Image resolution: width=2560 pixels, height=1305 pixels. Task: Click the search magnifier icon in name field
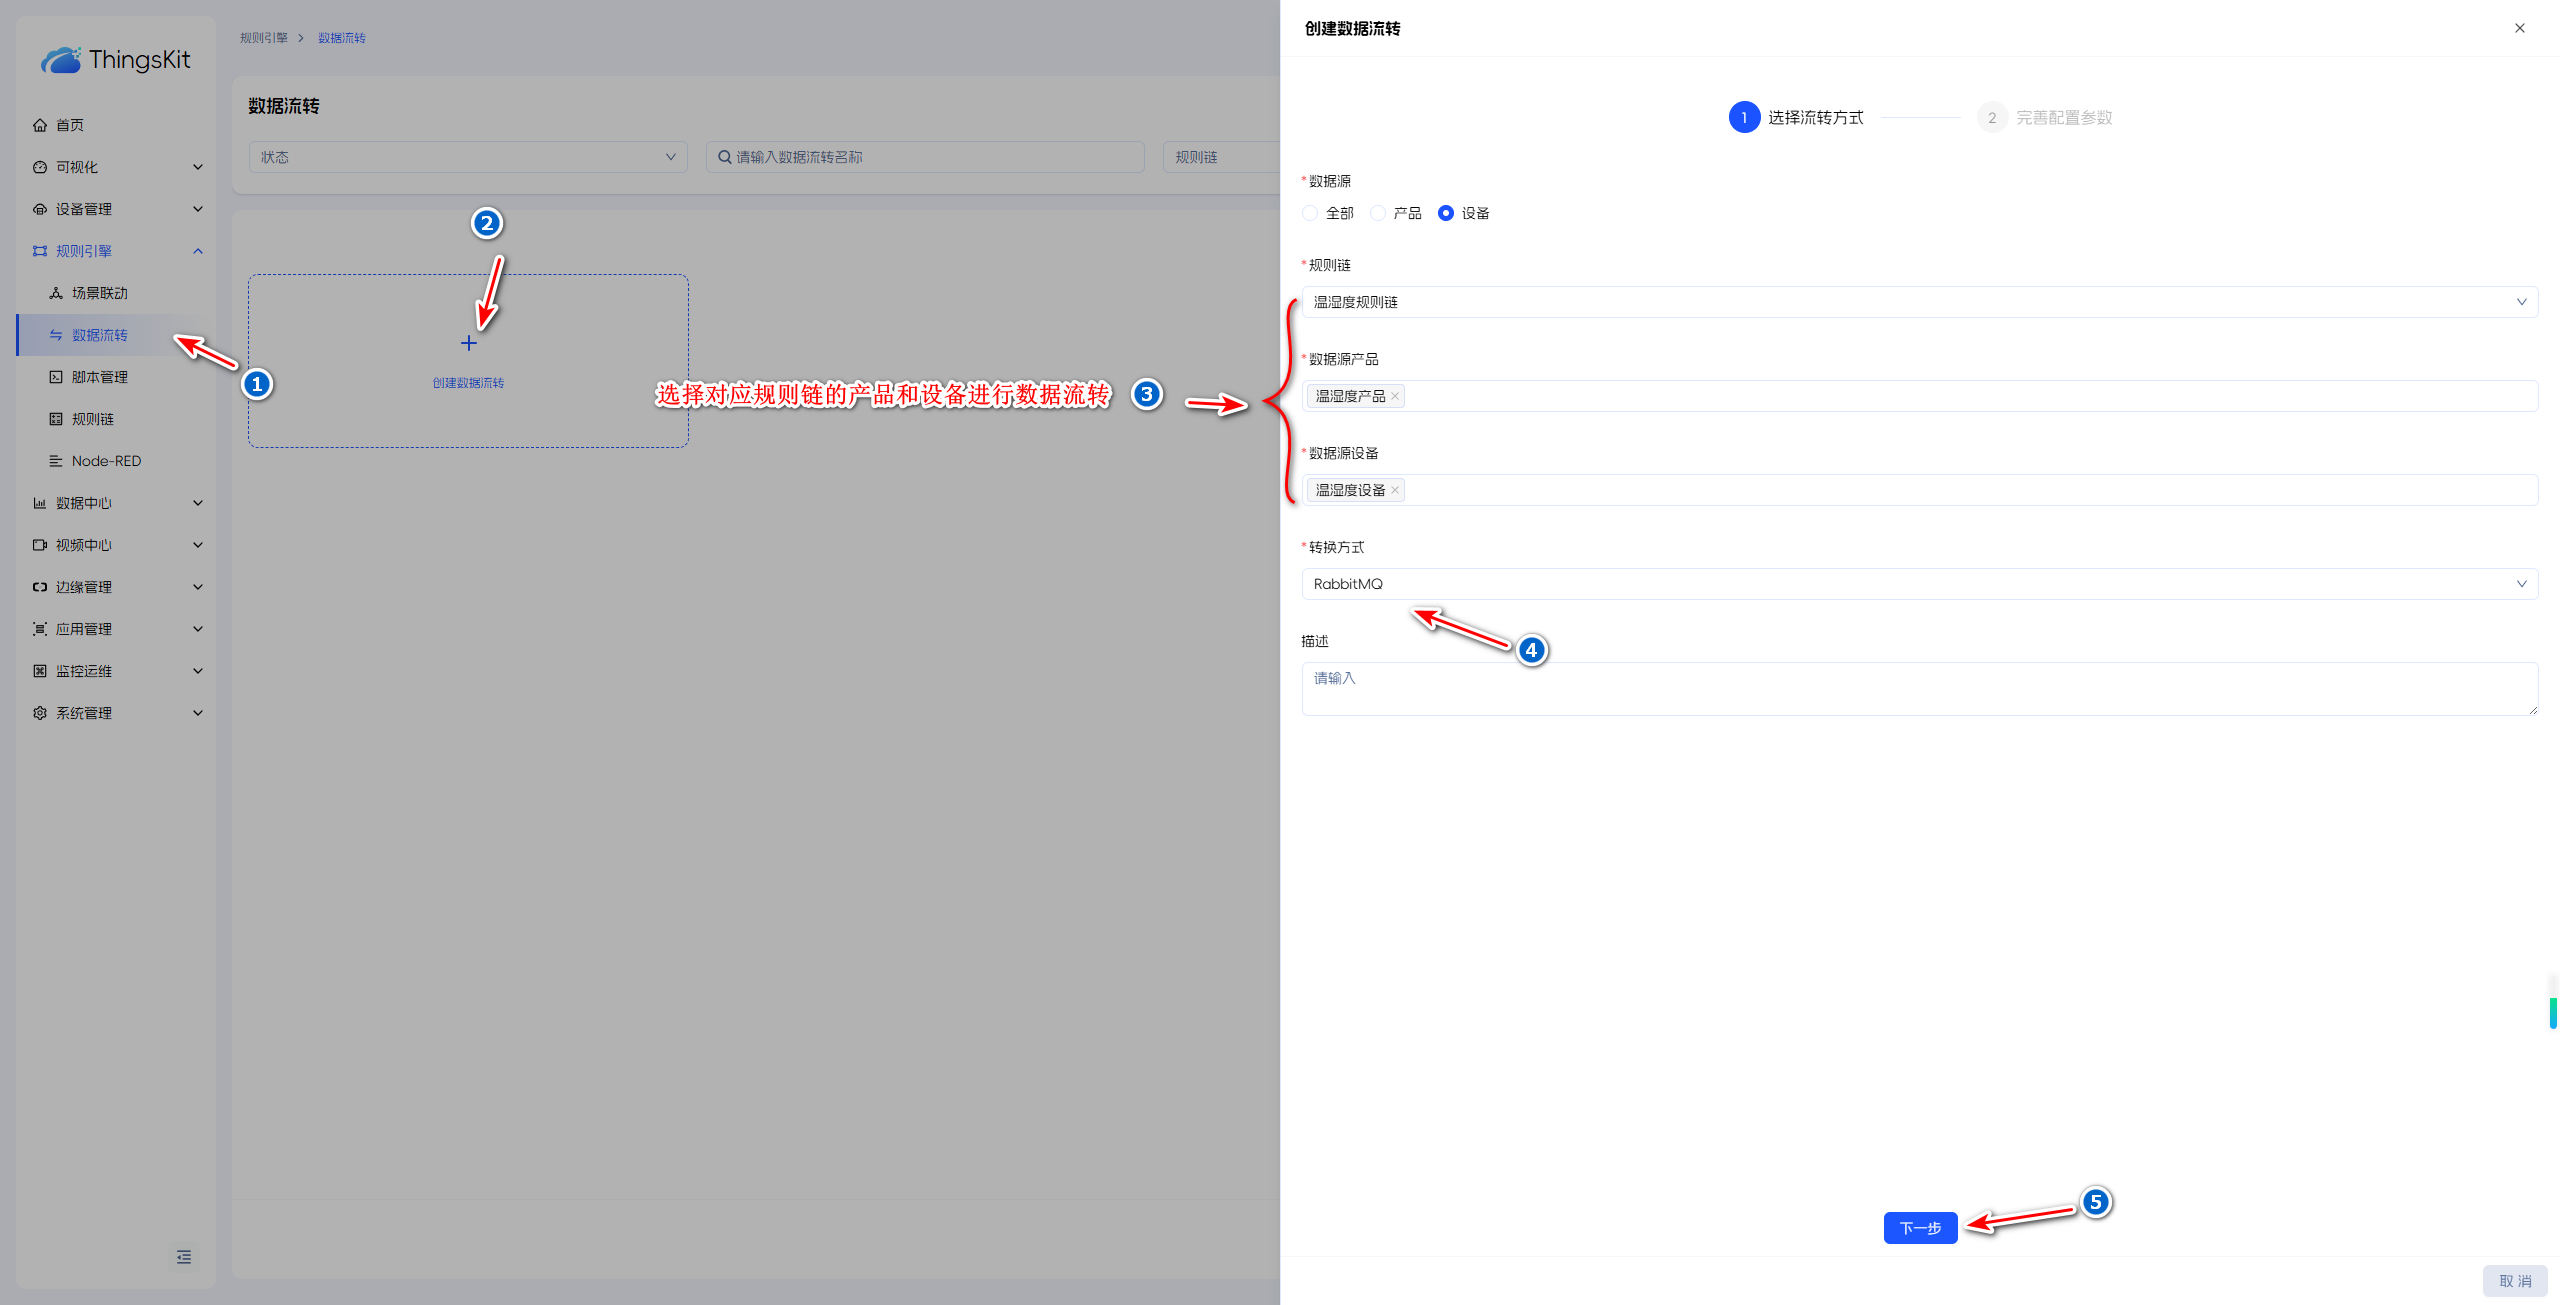[x=724, y=157]
